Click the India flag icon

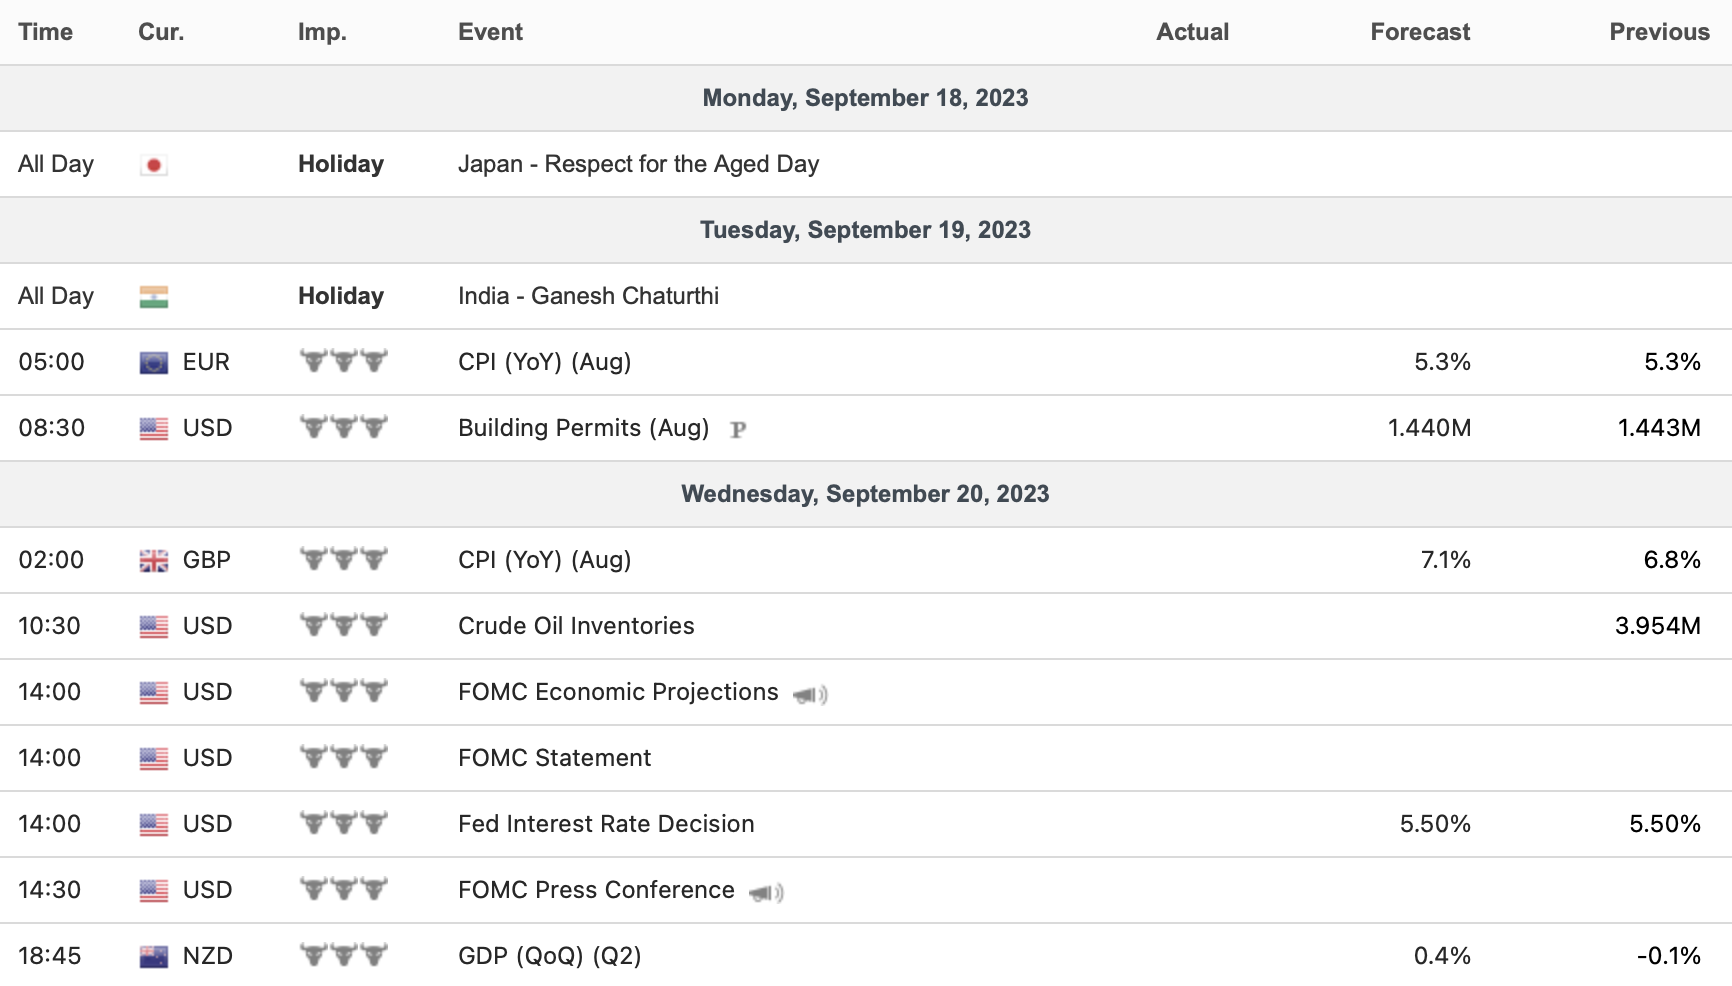153,297
